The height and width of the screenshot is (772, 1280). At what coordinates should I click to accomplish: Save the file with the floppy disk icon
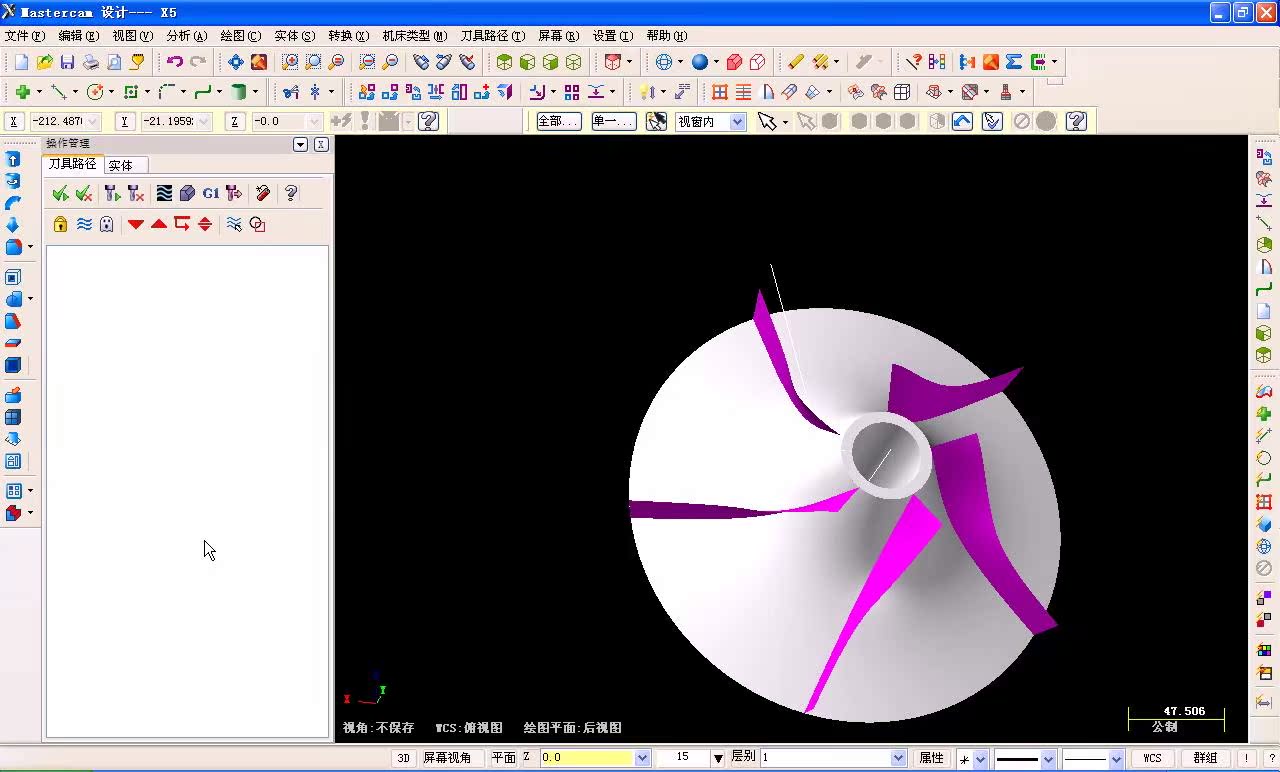pyautogui.click(x=67, y=62)
